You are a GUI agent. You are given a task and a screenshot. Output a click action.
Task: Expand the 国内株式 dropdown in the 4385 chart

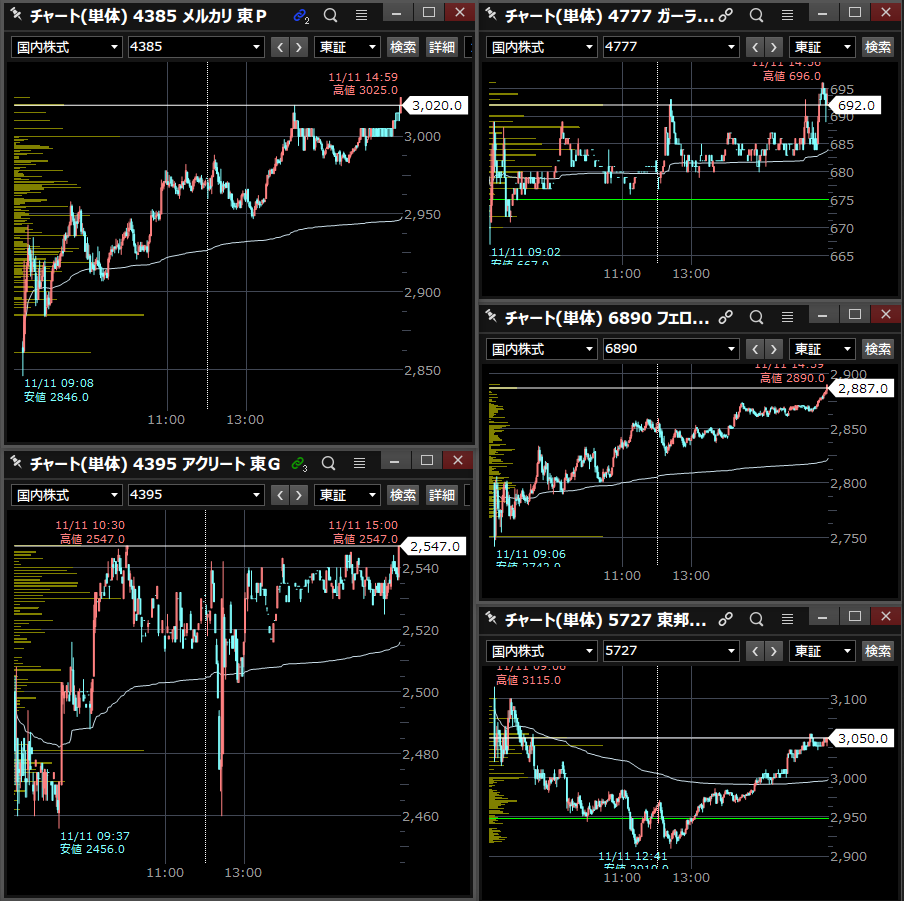pos(115,47)
